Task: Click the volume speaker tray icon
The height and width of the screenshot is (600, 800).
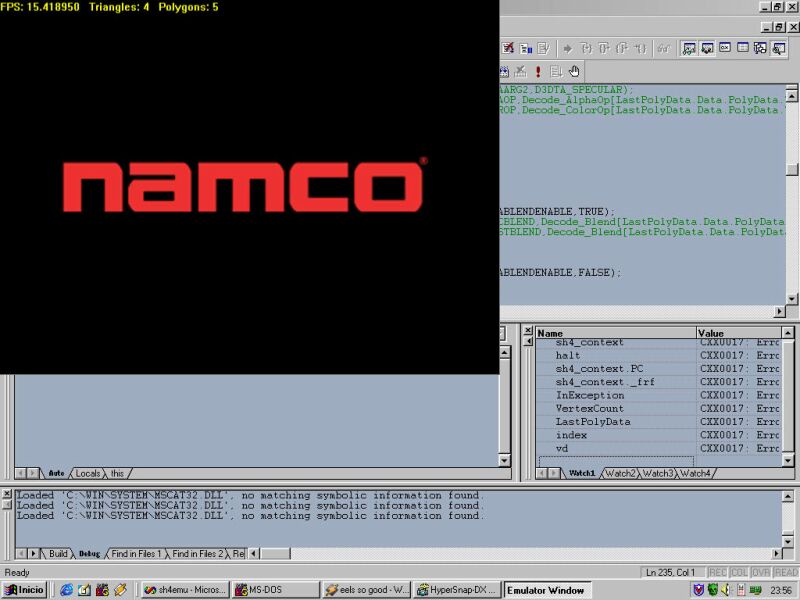Action: [726, 590]
